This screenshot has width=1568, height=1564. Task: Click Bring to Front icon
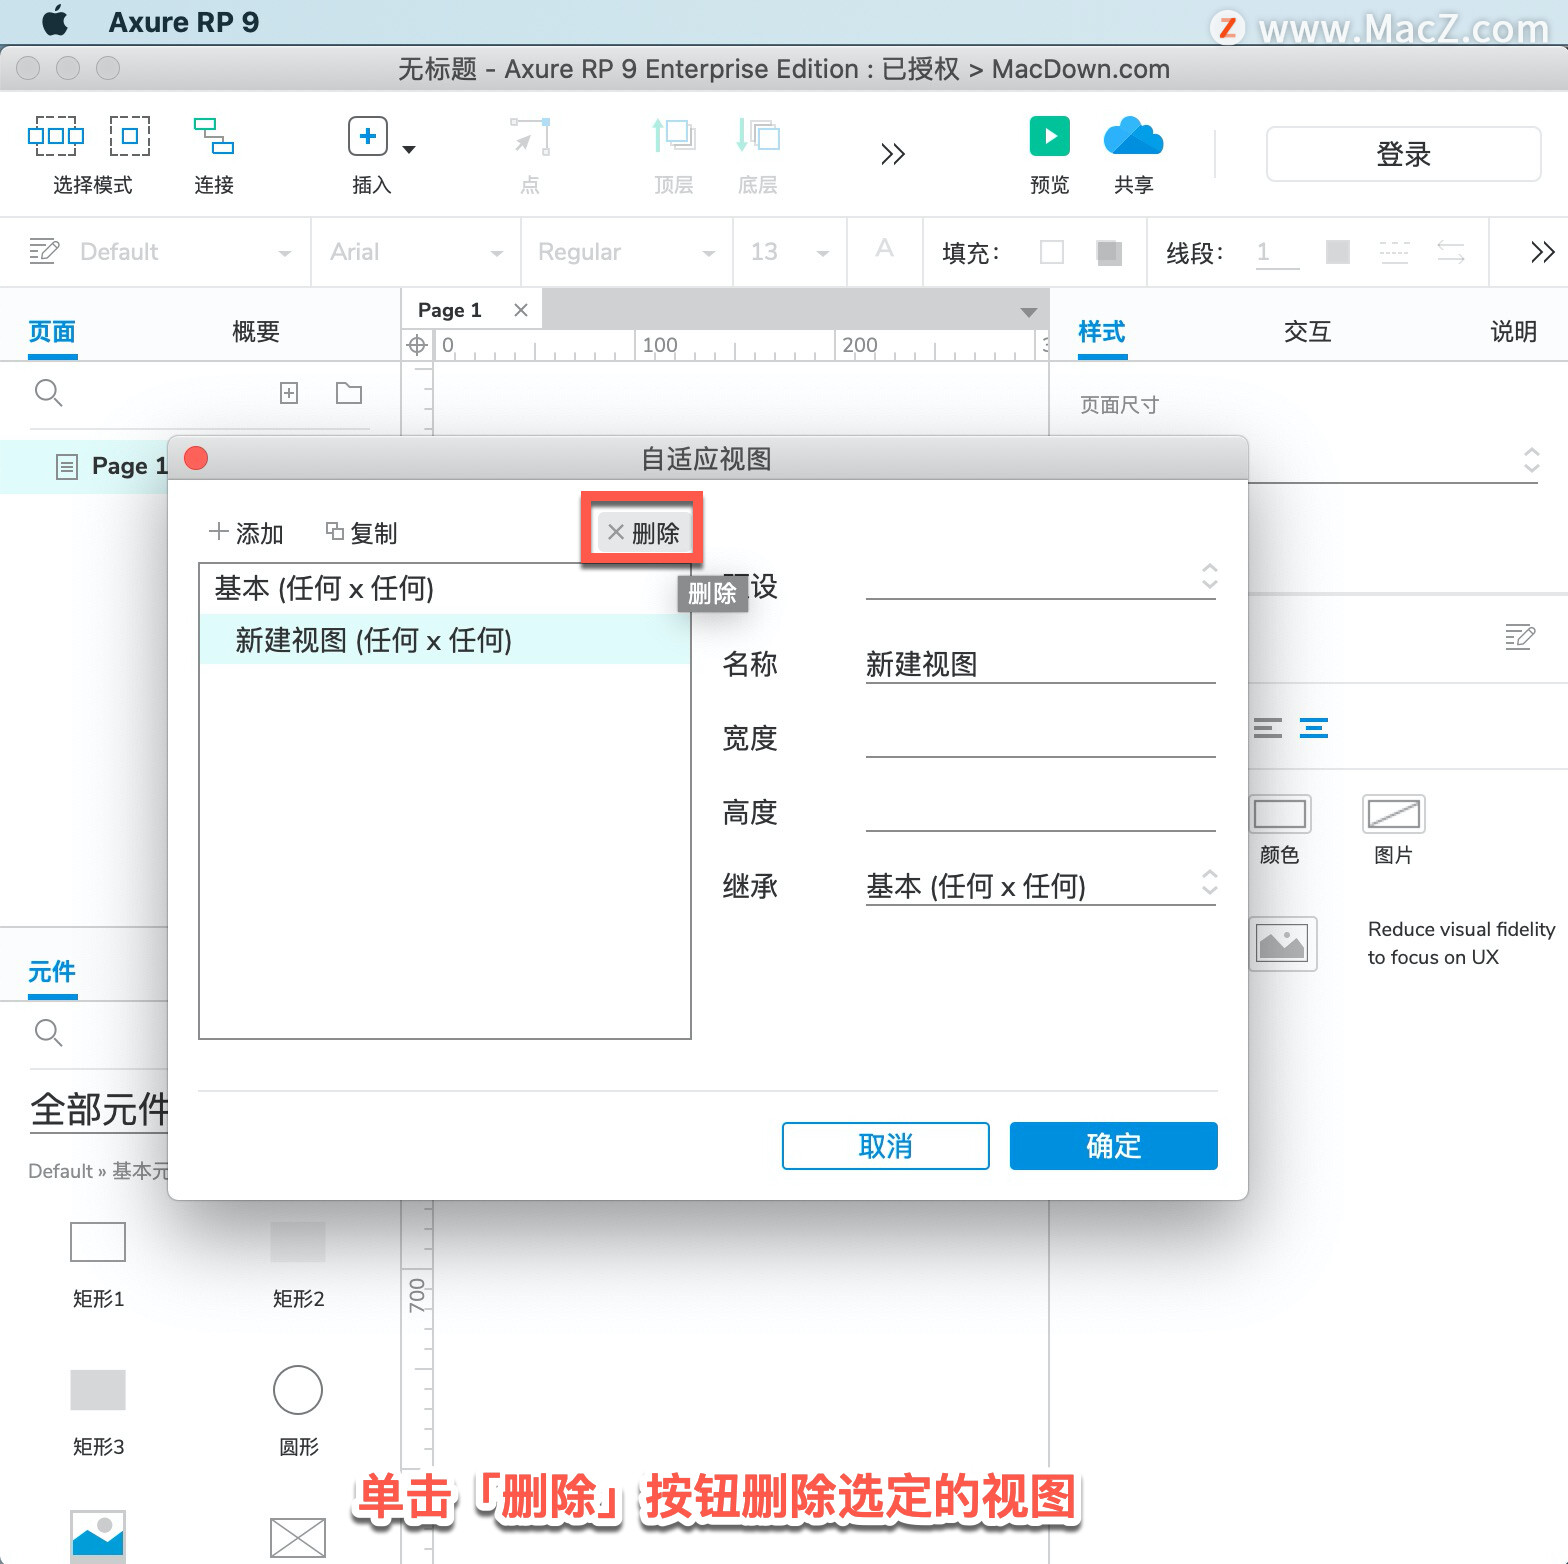coord(674,136)
